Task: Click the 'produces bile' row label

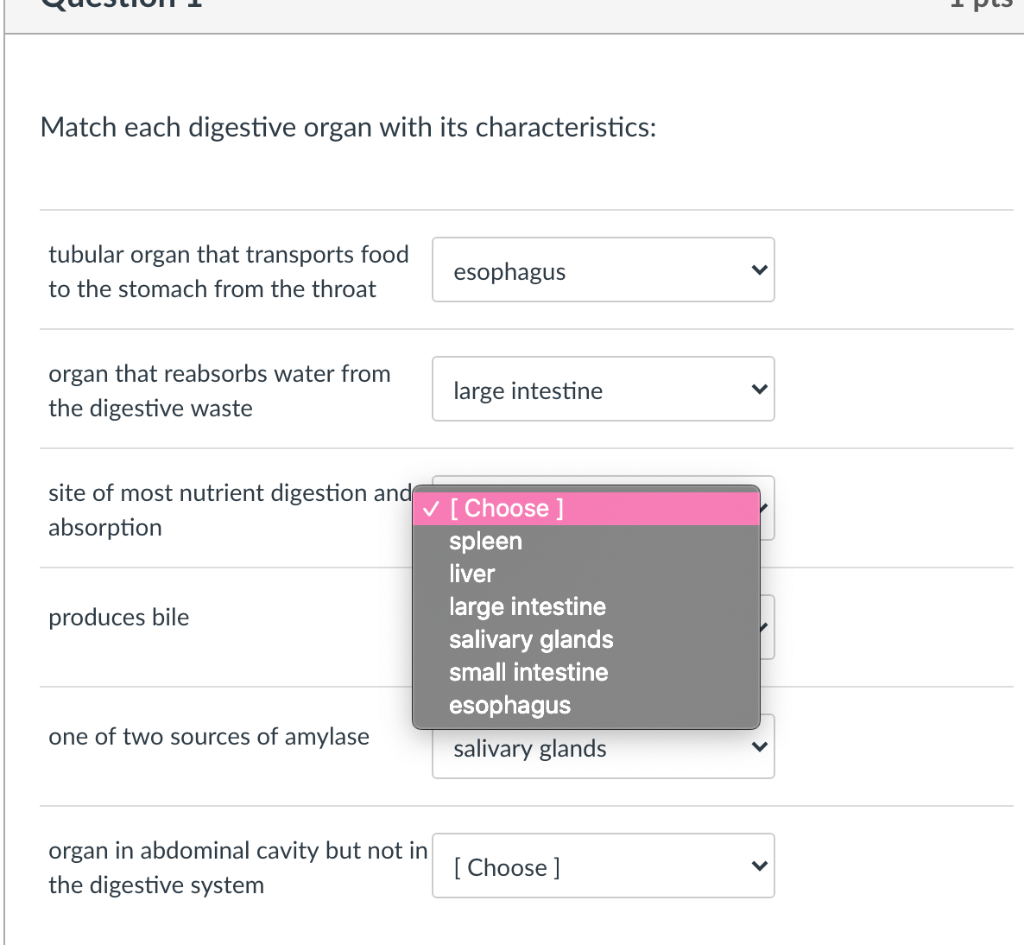Action: click(x=119, y=618)
